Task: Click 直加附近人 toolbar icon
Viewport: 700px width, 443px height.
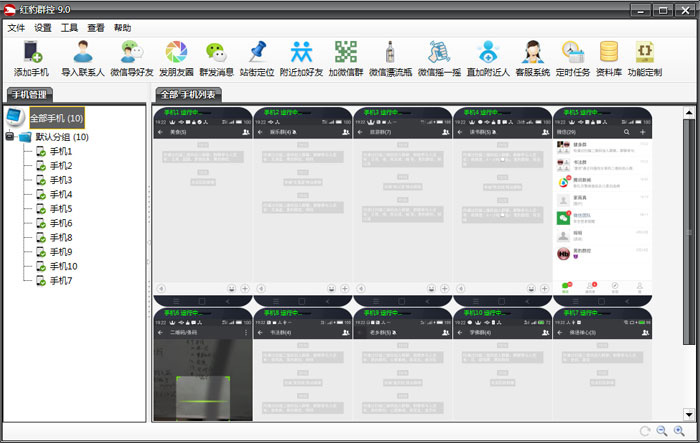Action: click(488, 58)
